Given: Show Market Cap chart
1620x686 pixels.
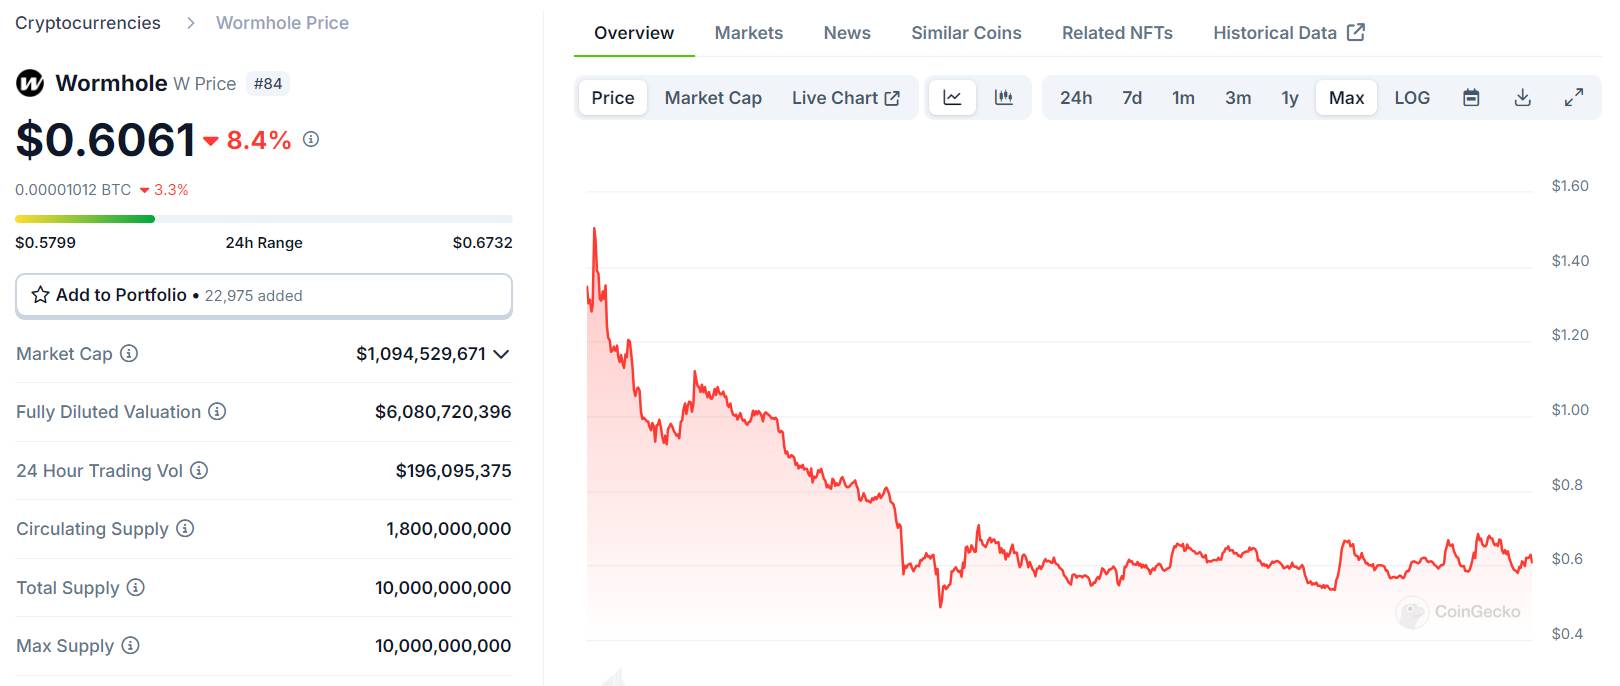Looking at the screenshot, I should click(x=713, y=98).
